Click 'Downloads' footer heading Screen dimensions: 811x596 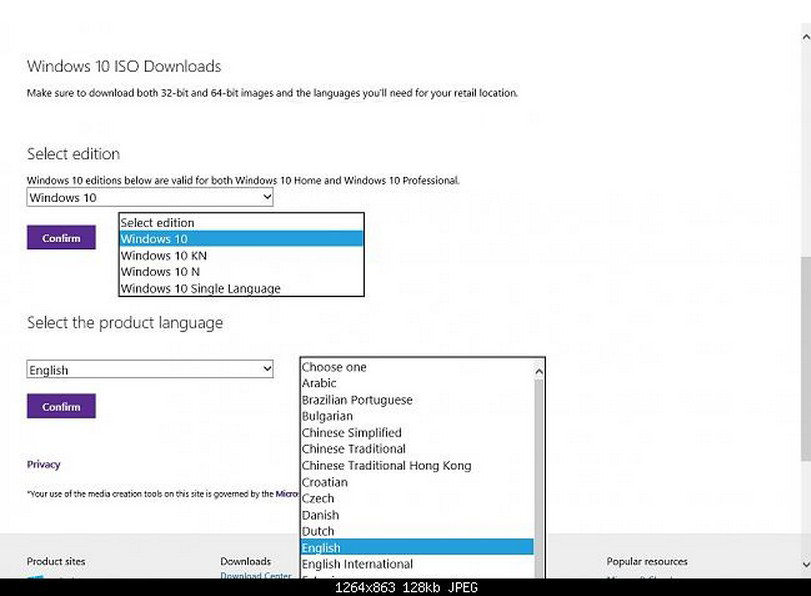tap(246, 561)
